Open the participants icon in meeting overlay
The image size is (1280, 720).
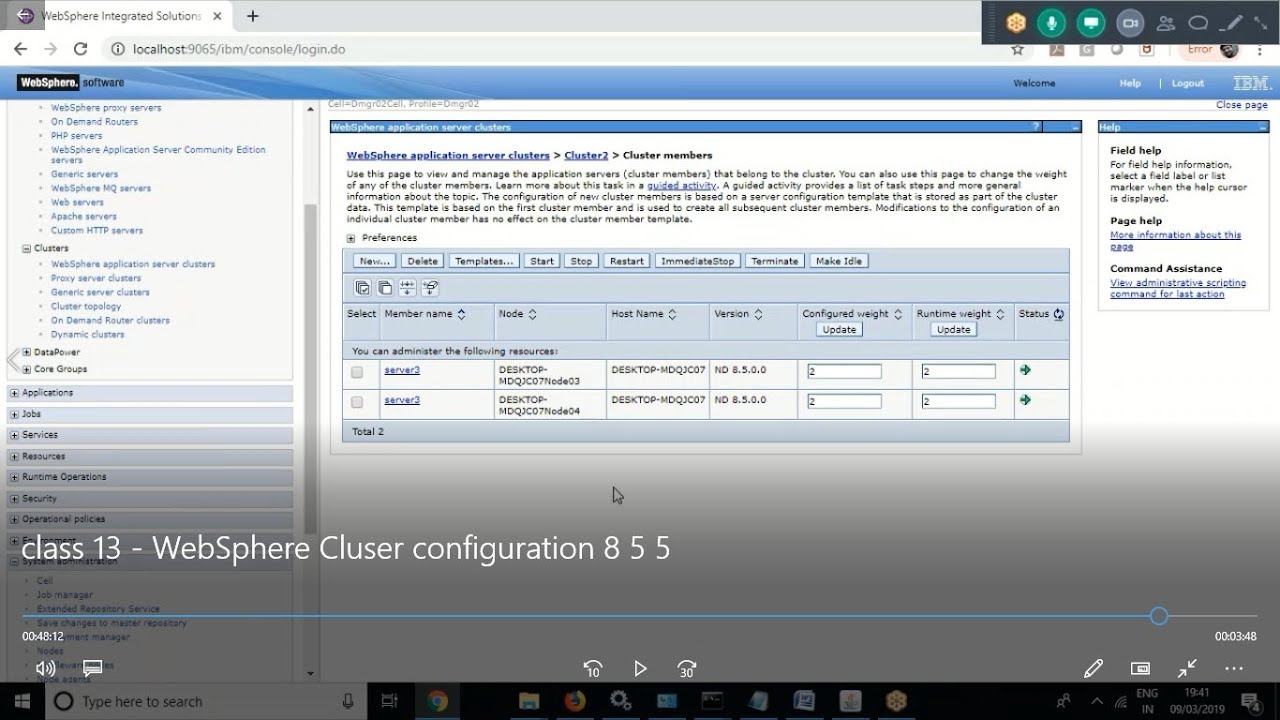tap(1165, 22)
